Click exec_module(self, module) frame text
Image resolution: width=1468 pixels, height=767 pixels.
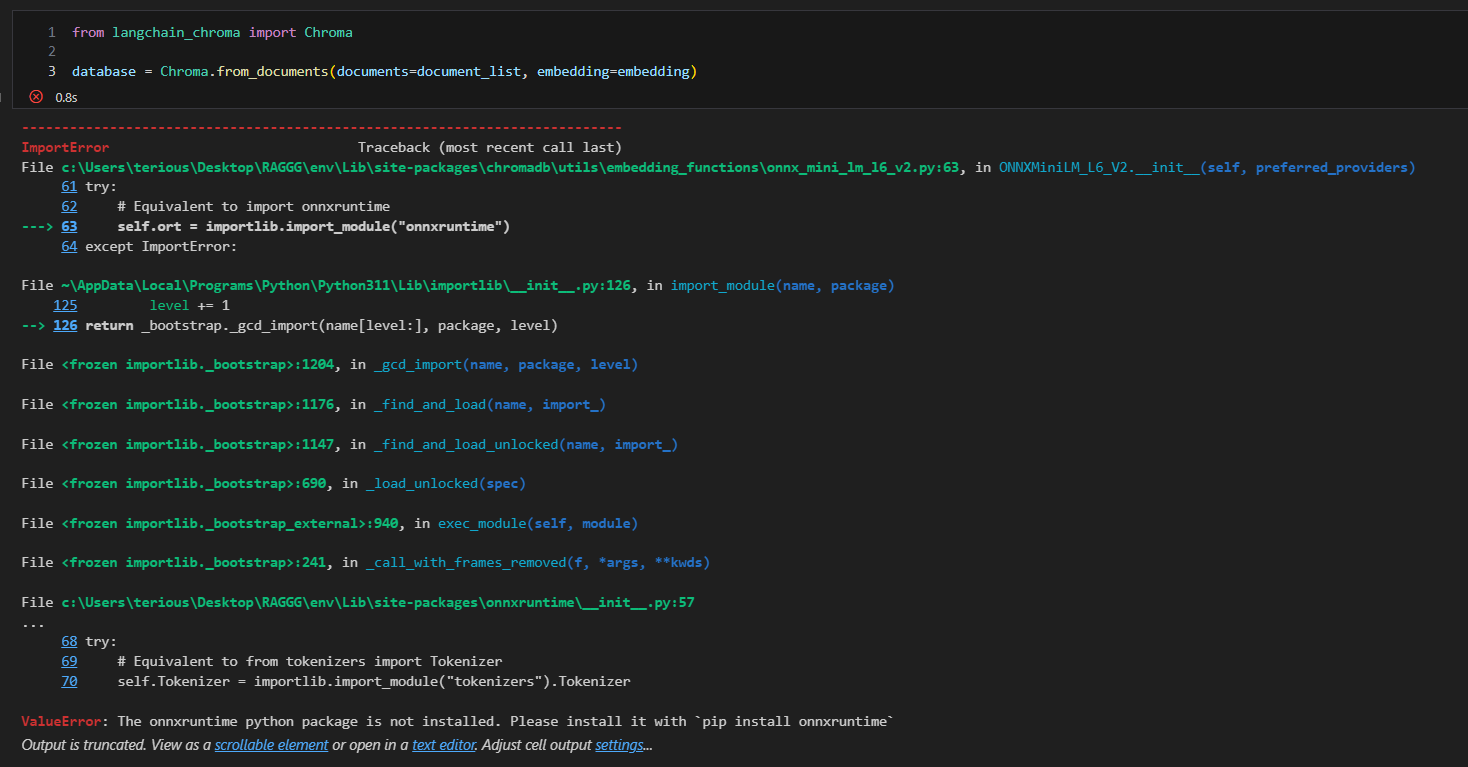538,523
